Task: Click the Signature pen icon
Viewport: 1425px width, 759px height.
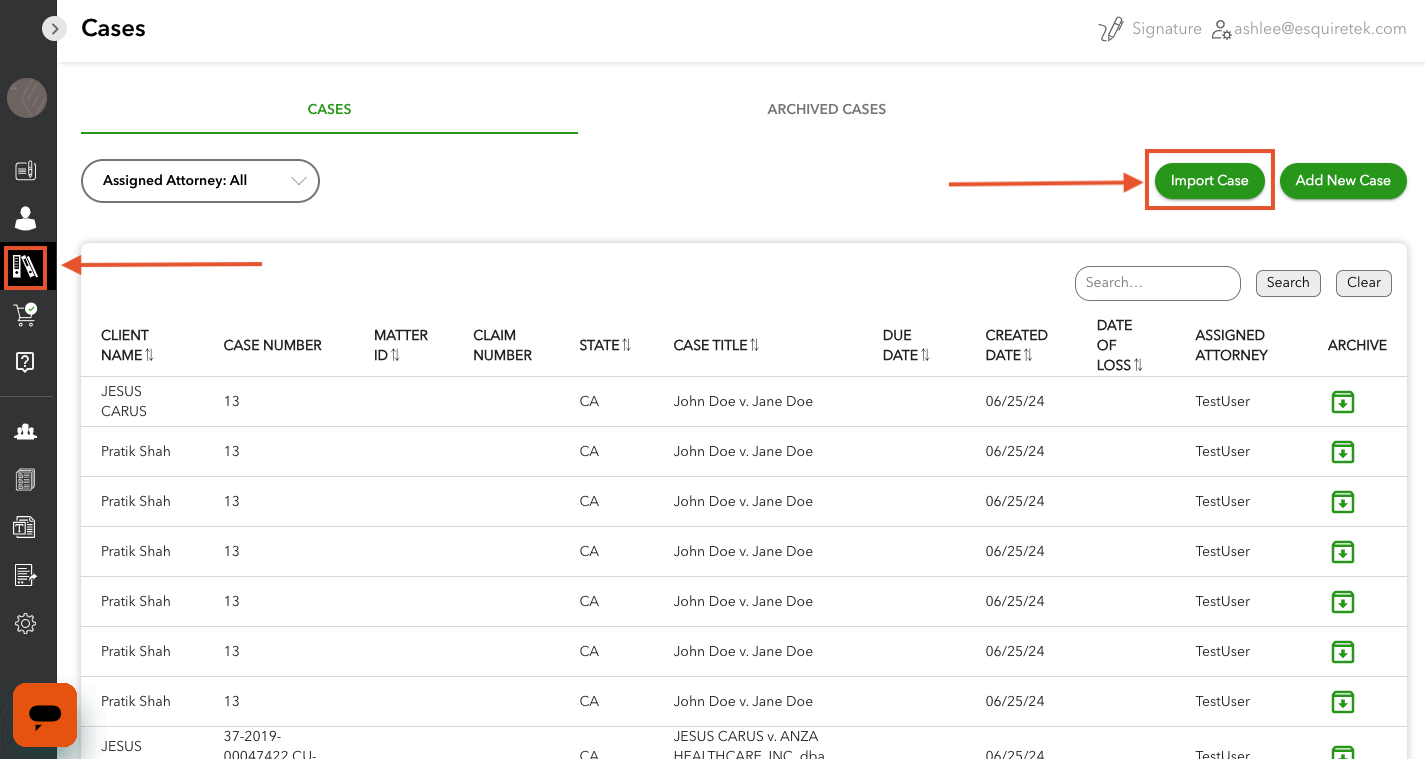Action: 1110,29
